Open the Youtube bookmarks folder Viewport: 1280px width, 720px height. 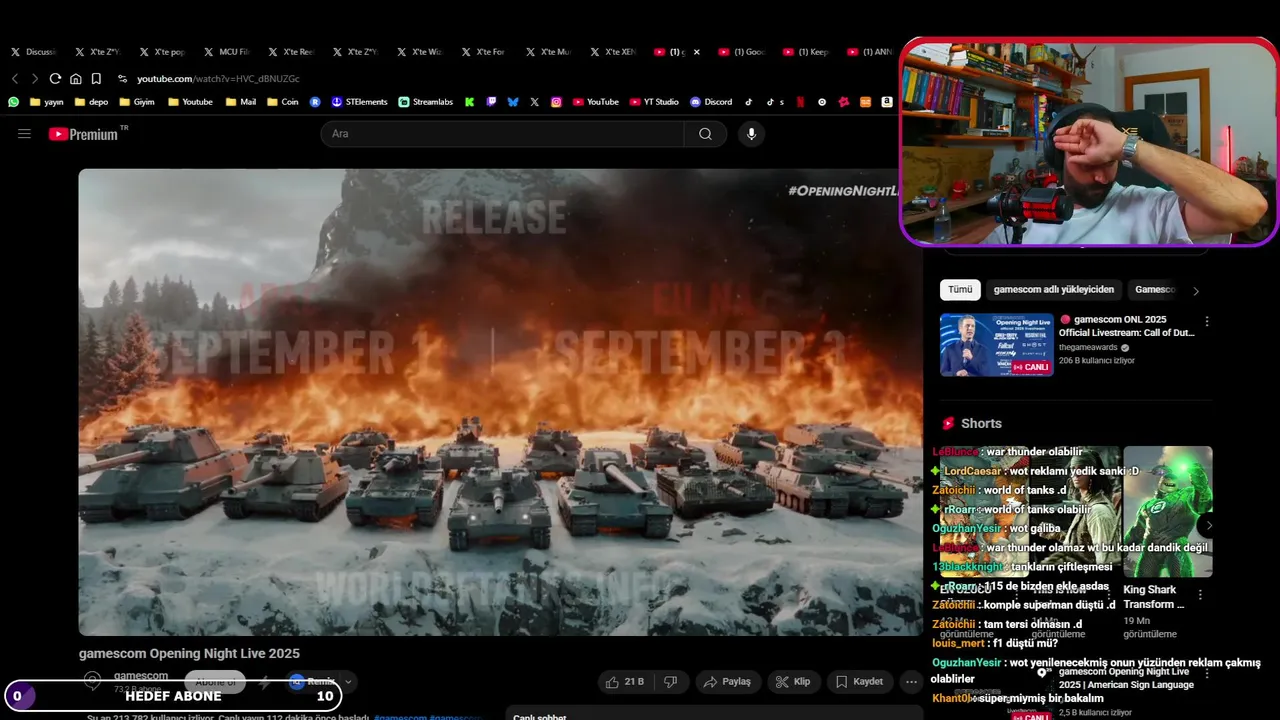[x=190, y=102]
